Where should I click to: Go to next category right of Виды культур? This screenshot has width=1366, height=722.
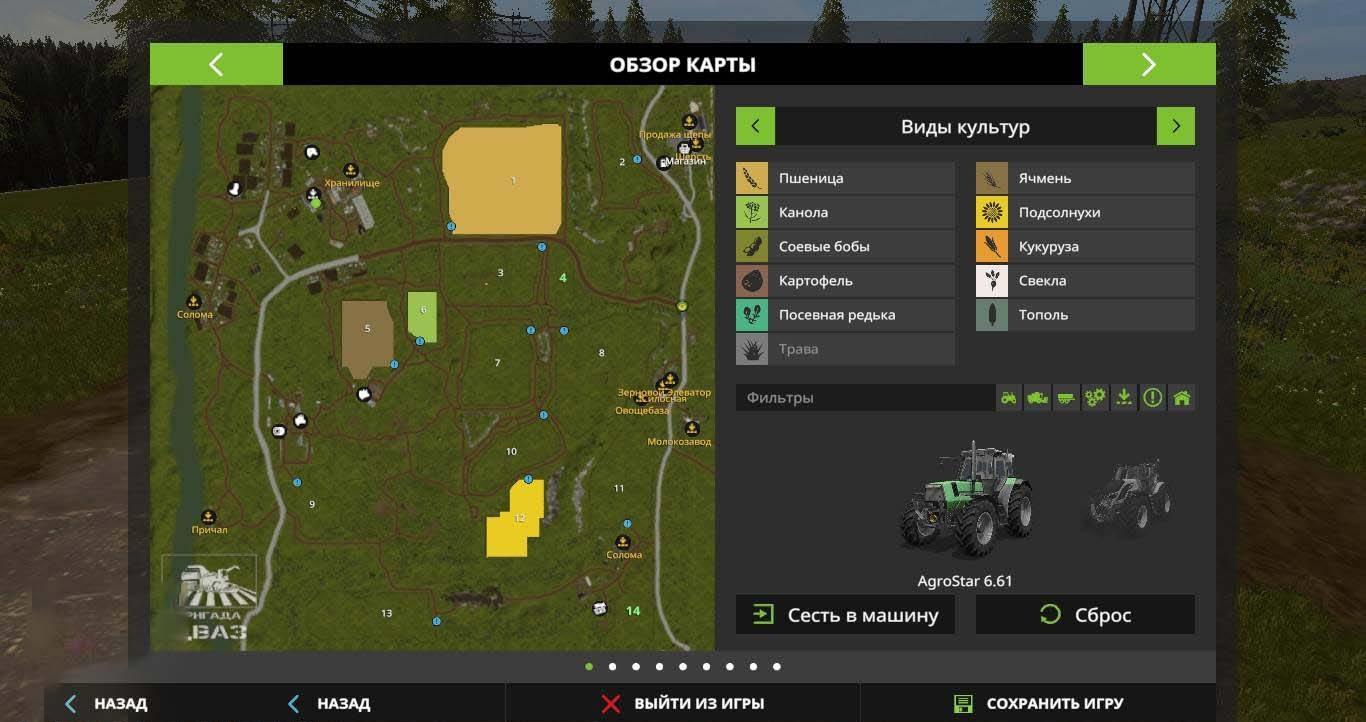click(x=1175, y=127)
